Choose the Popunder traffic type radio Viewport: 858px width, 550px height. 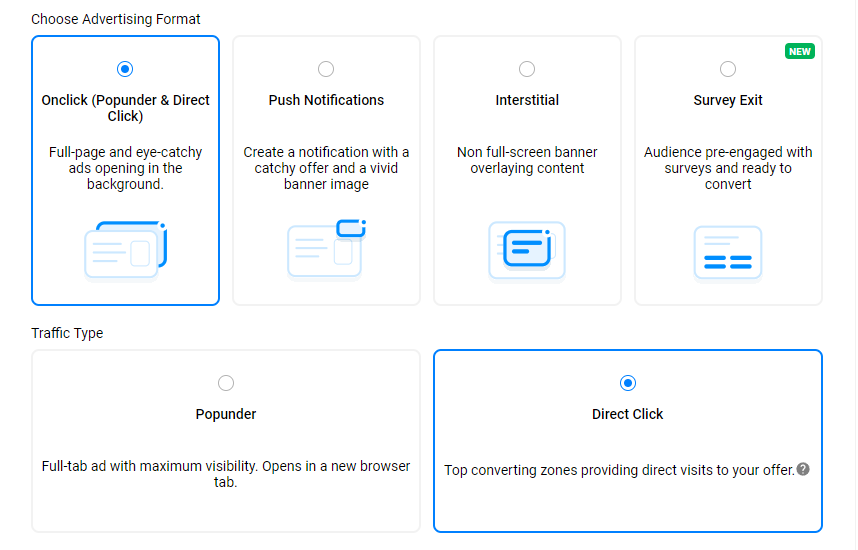226,383
